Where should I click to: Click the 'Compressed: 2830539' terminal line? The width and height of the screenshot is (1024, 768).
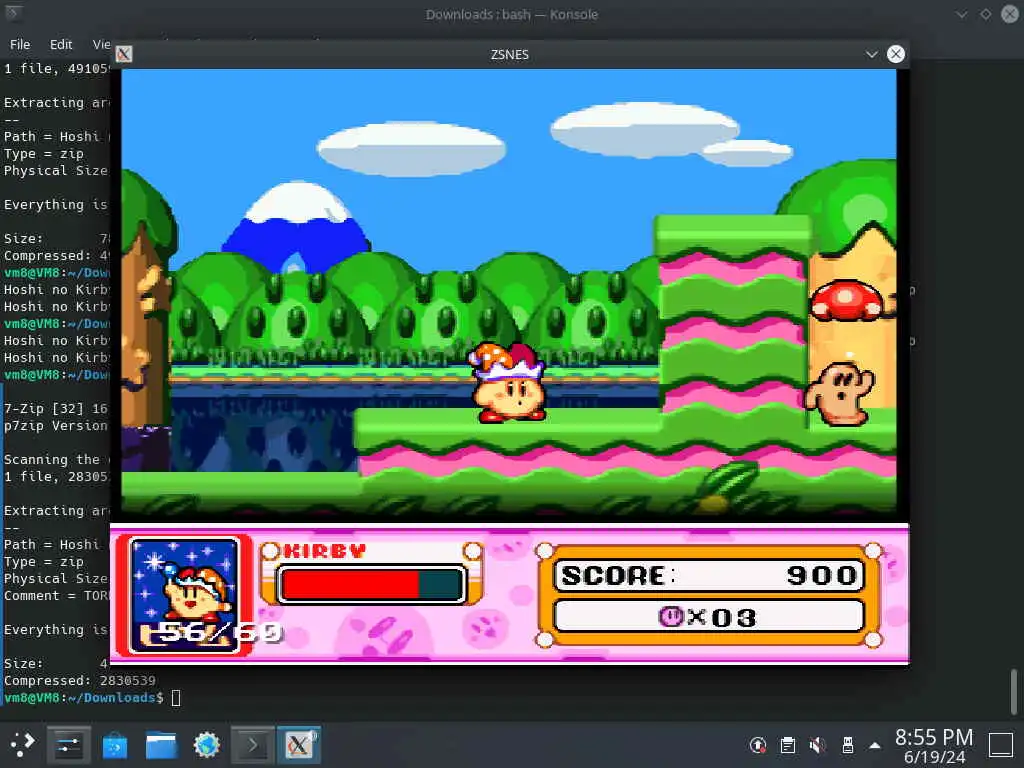80,680
